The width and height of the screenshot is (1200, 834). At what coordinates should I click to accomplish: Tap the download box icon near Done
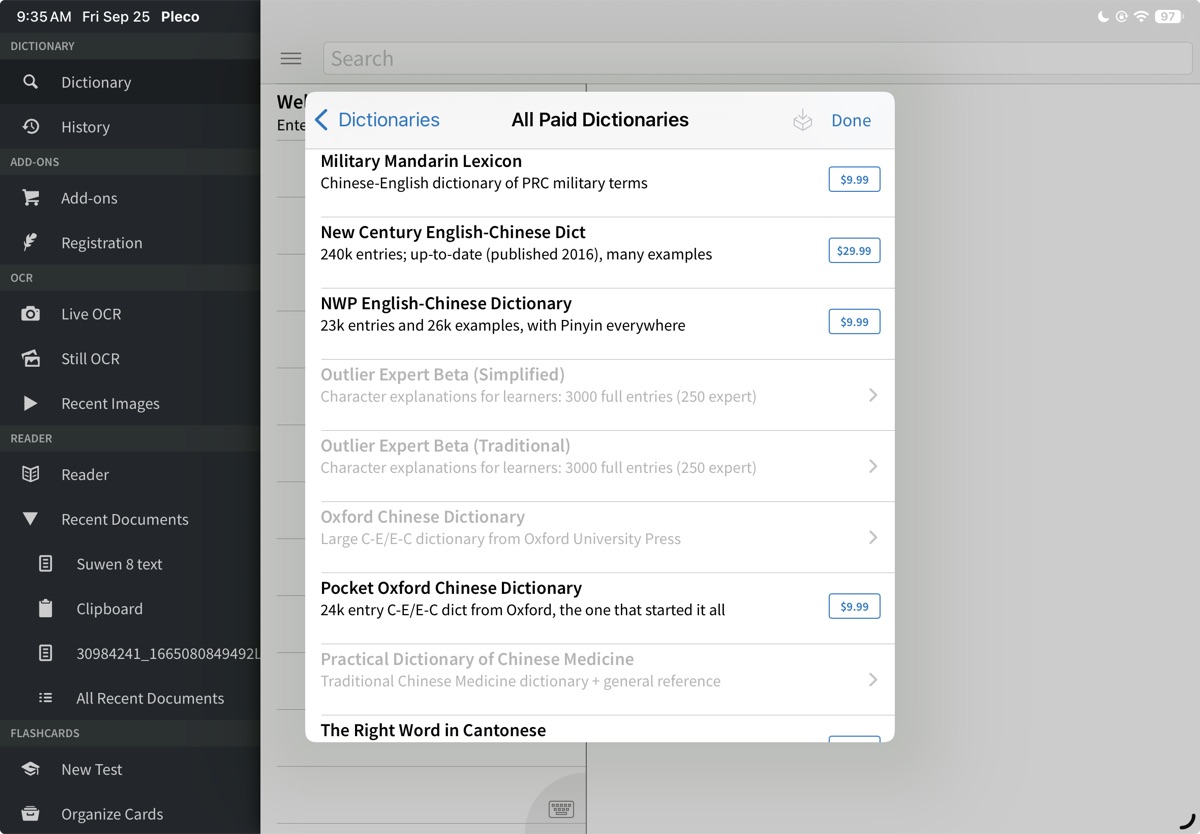802,120
